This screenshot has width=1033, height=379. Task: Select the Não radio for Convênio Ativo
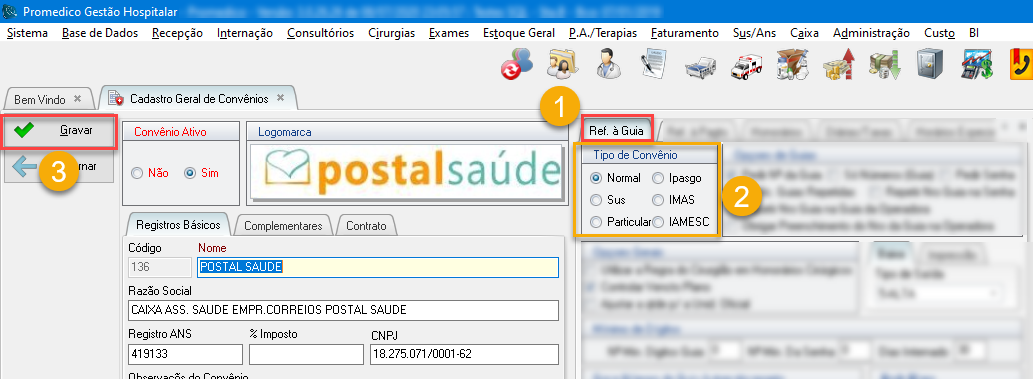point(150,173)
